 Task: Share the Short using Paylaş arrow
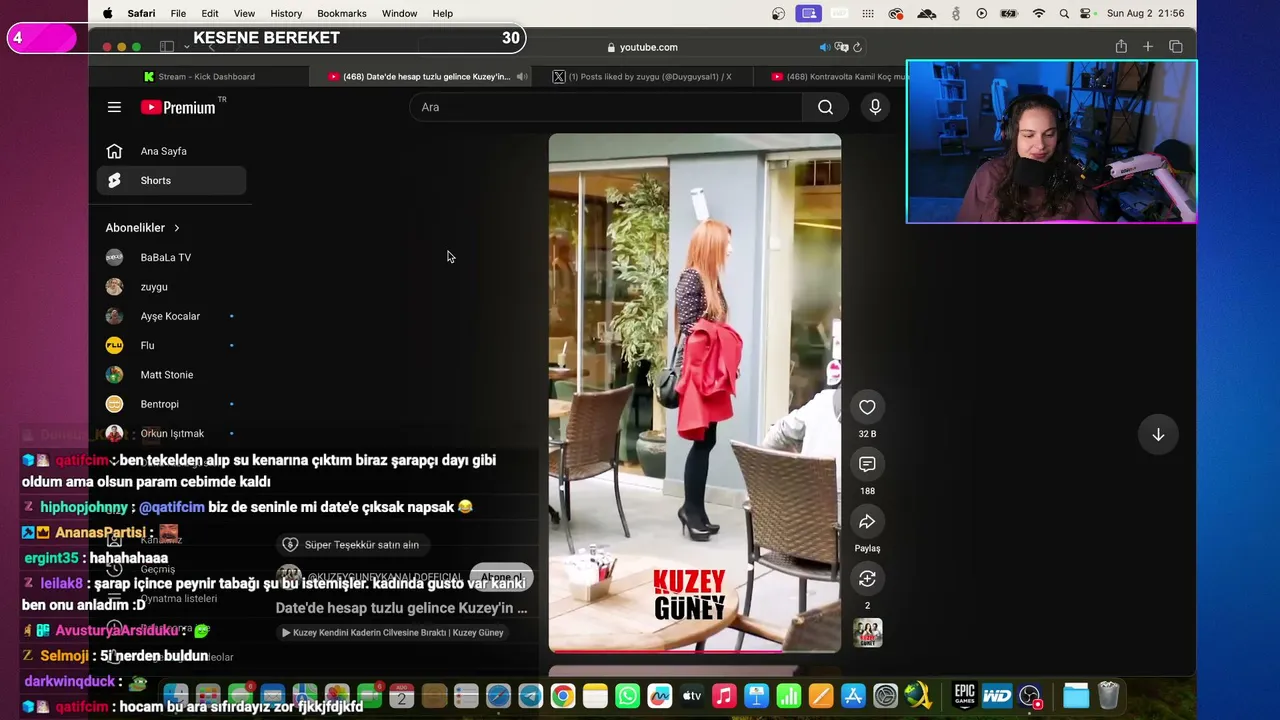pos(867,521)
